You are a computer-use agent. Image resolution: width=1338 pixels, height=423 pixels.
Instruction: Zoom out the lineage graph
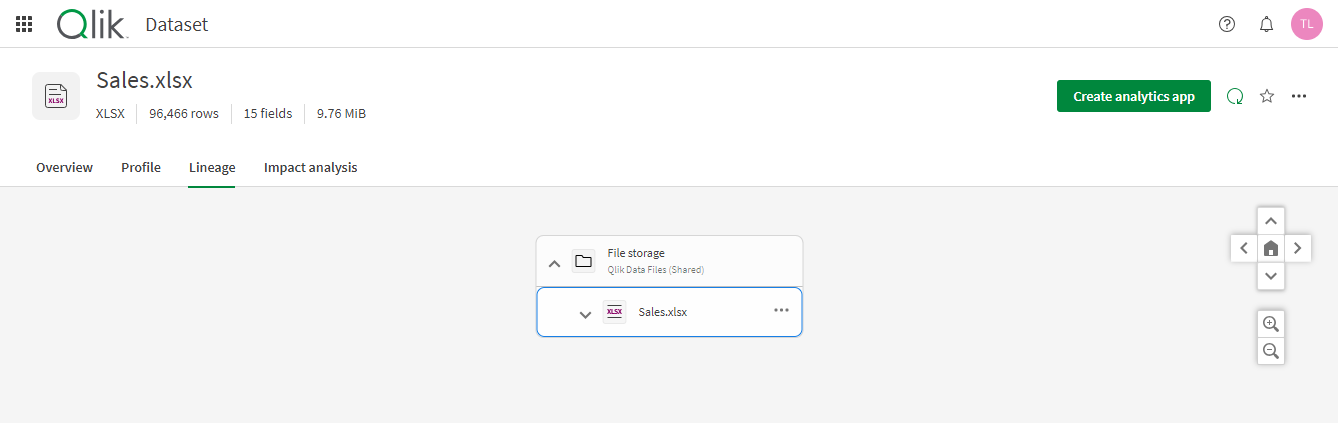[1271, 351]
